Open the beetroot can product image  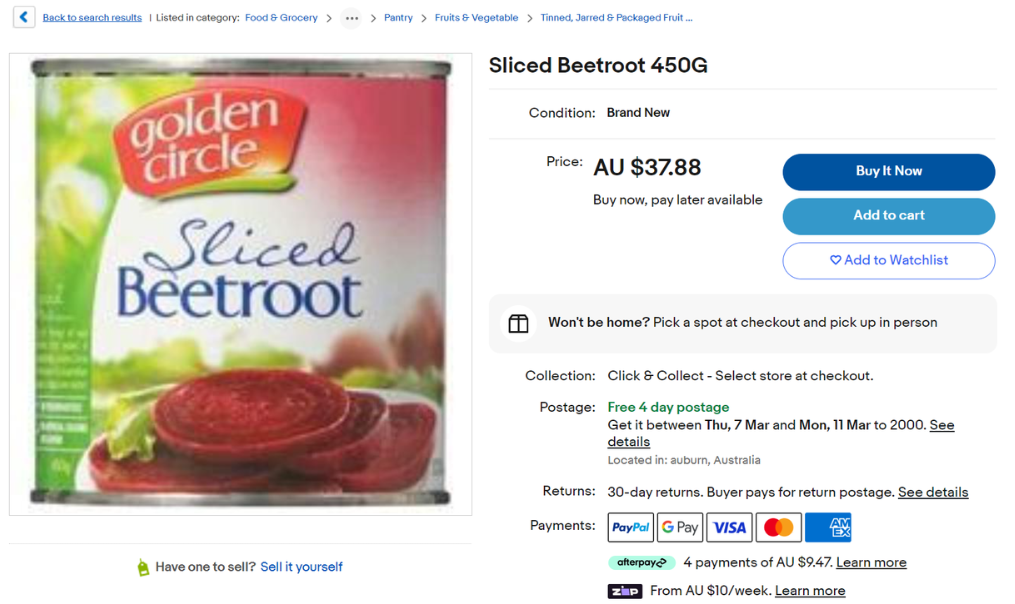(x=240, y=284)
